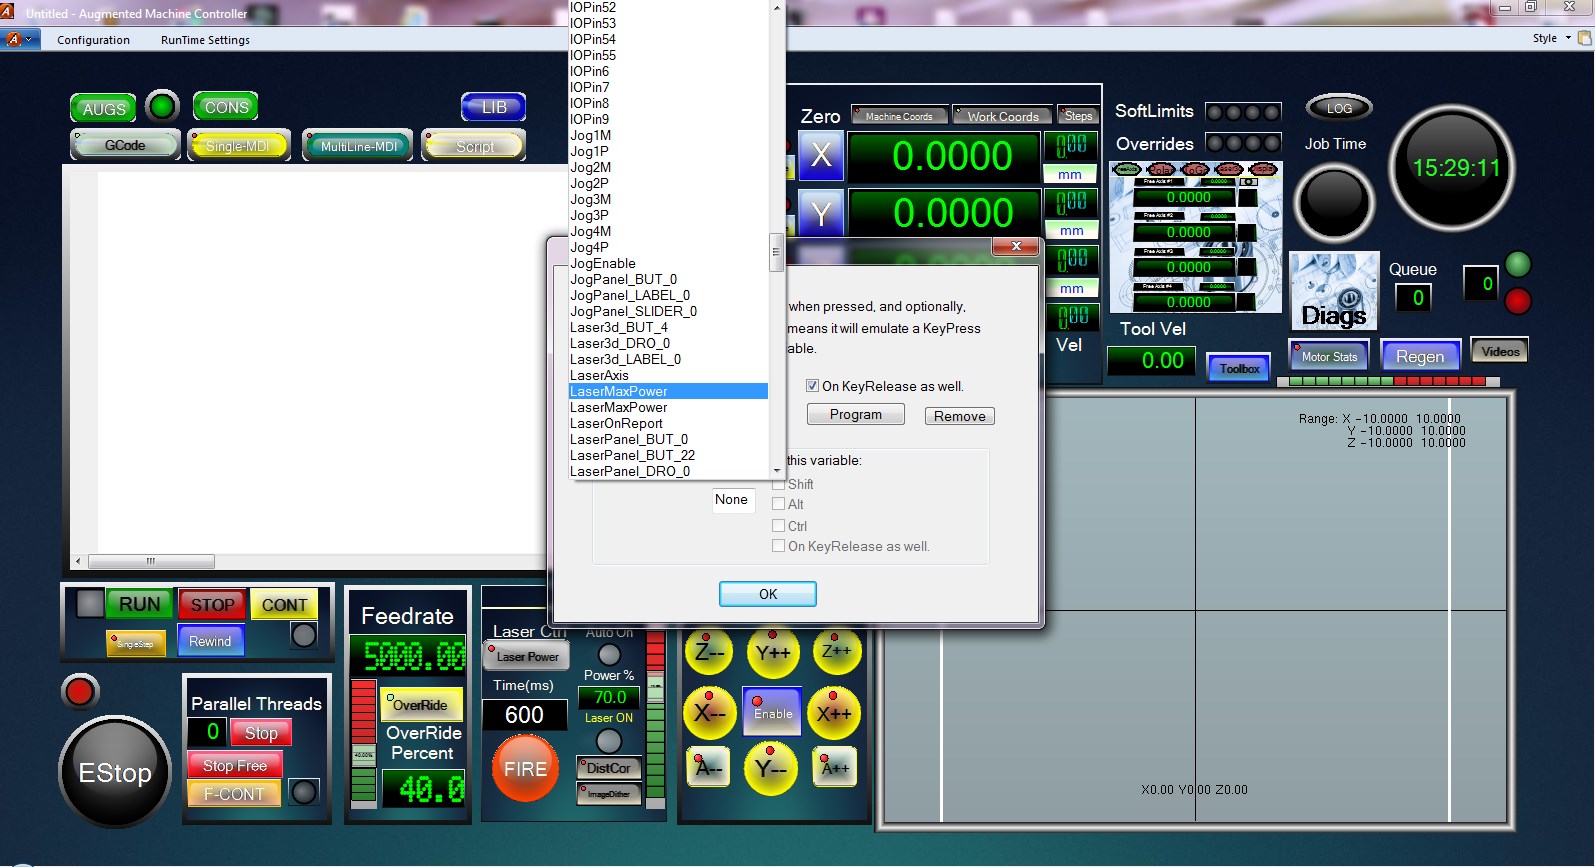
Task: Click the red FIRE laser button
Action: pyautogui.click(x=525, y=768)
